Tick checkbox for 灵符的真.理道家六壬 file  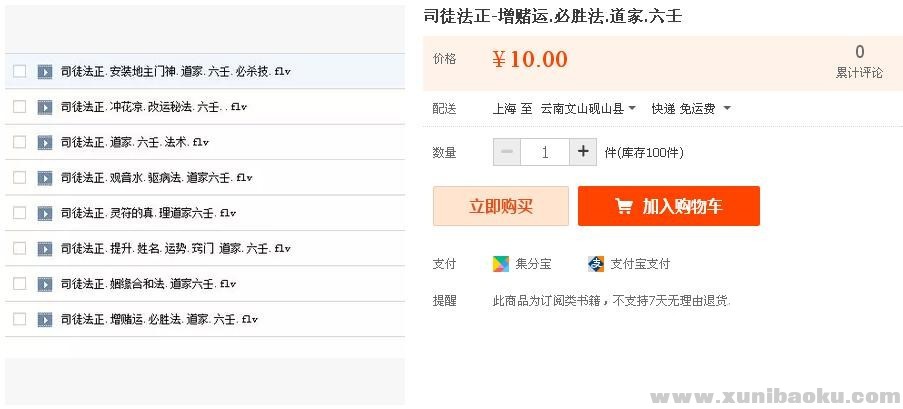pos(20,213)
